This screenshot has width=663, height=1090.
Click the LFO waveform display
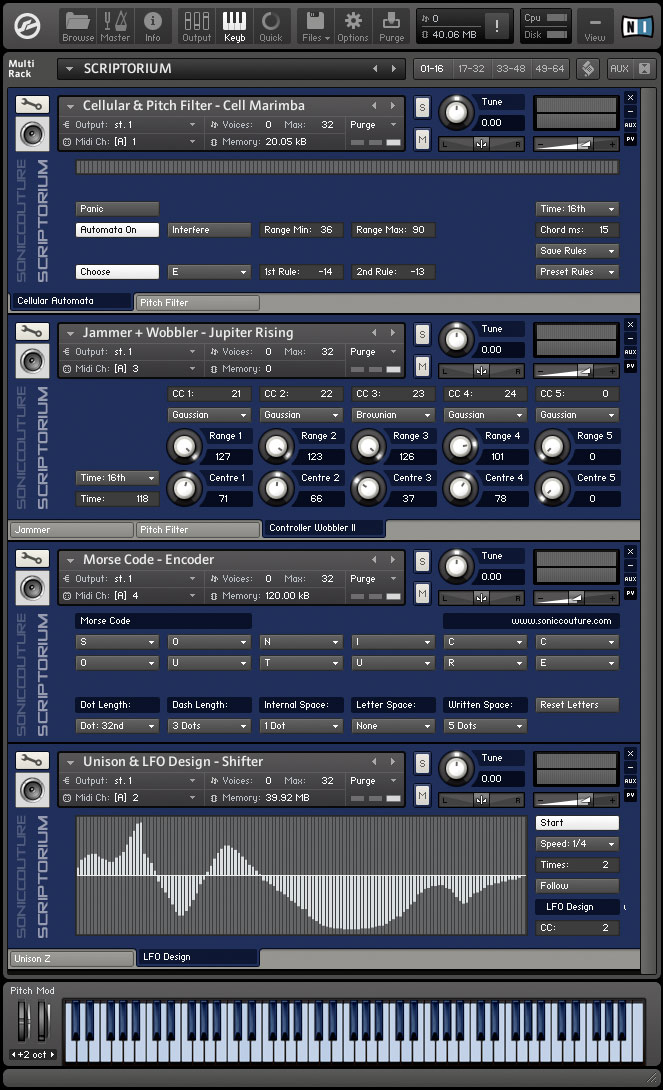[301, 876]
